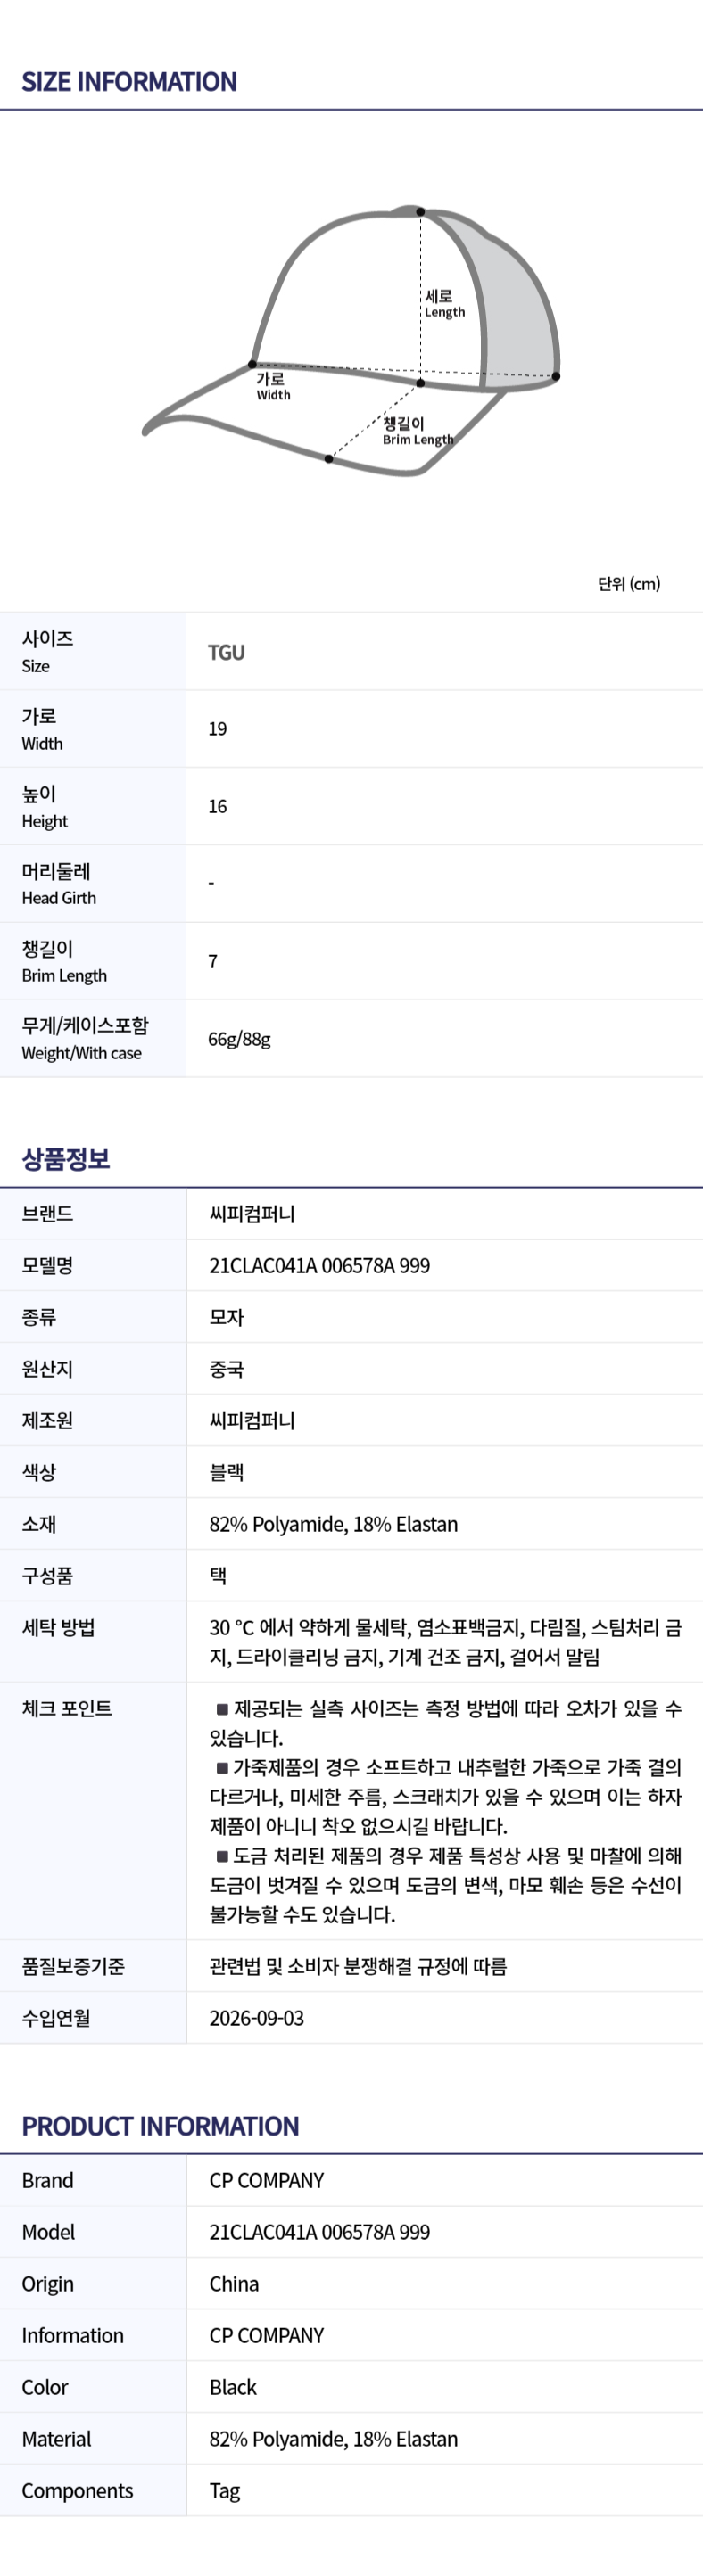Click the Origin value China

click(234, 2284)
